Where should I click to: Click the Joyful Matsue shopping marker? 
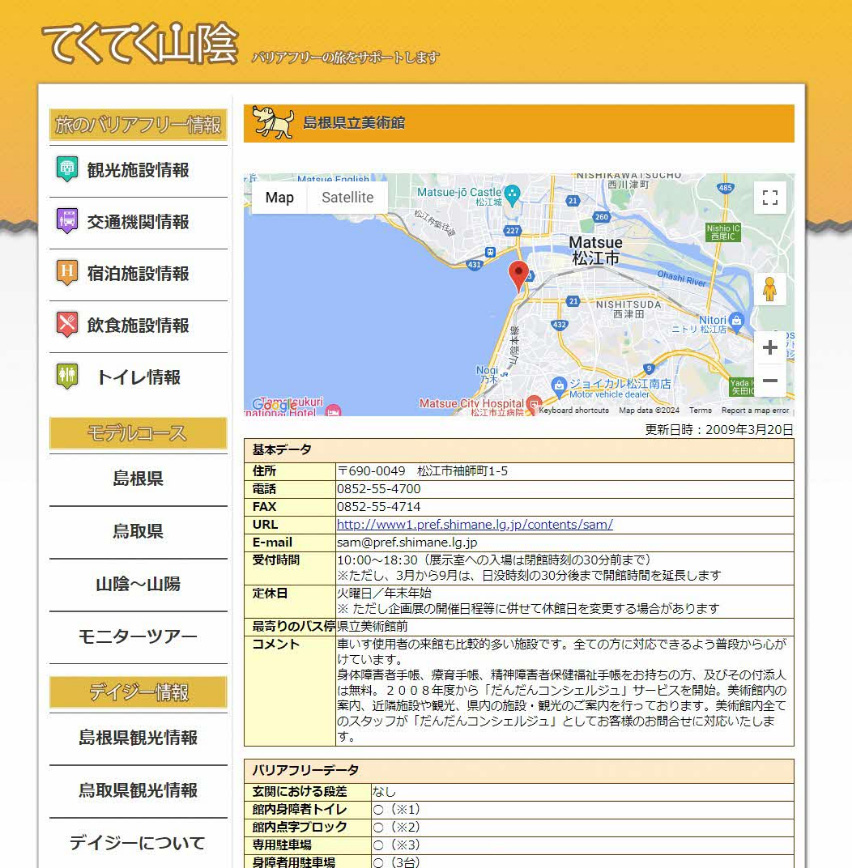(559, 384)
